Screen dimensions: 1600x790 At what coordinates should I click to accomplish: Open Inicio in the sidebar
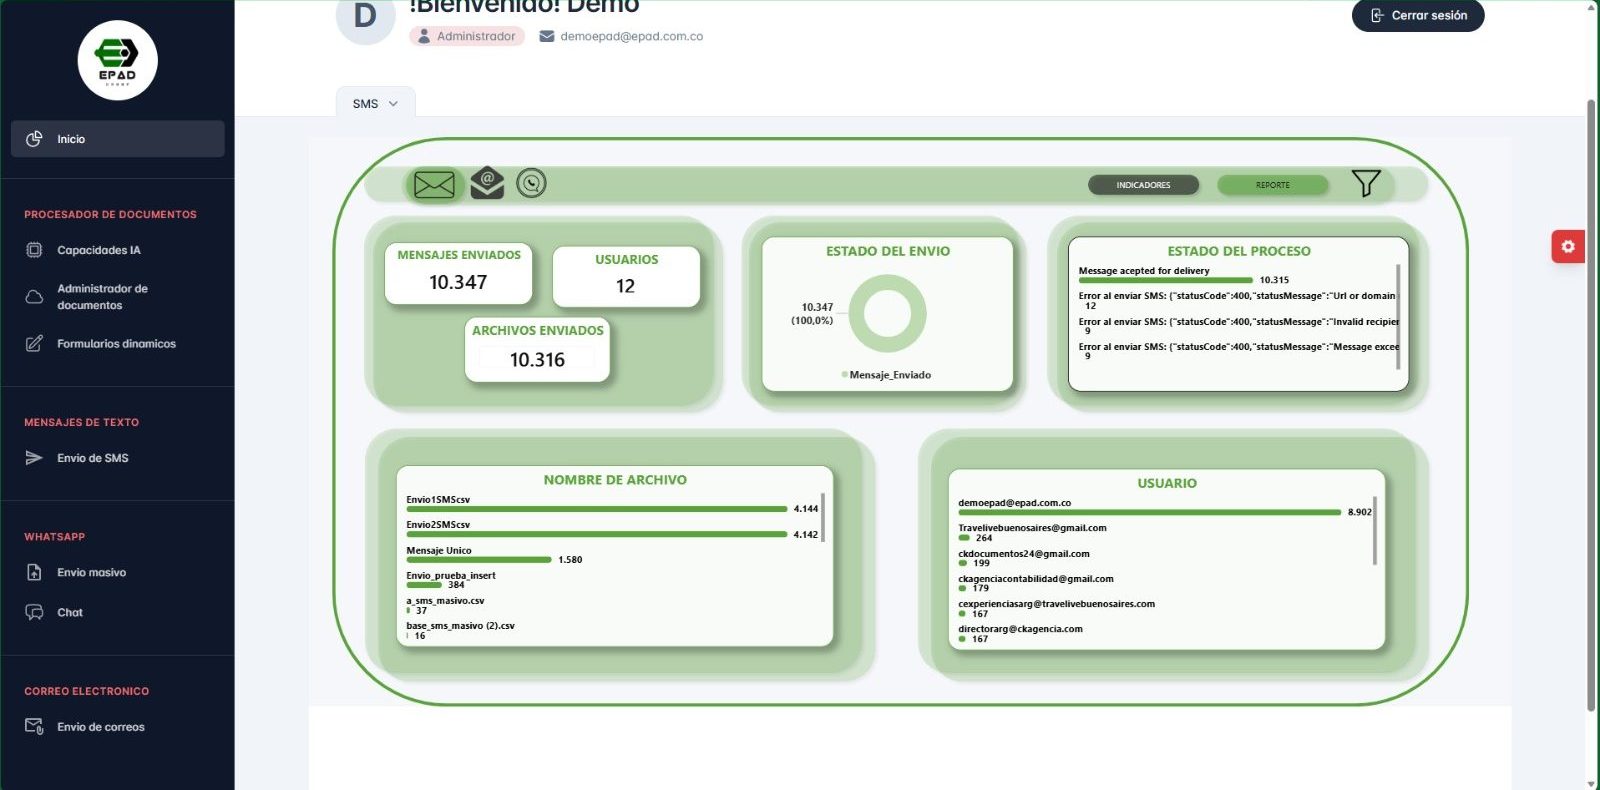coord(117,139)
